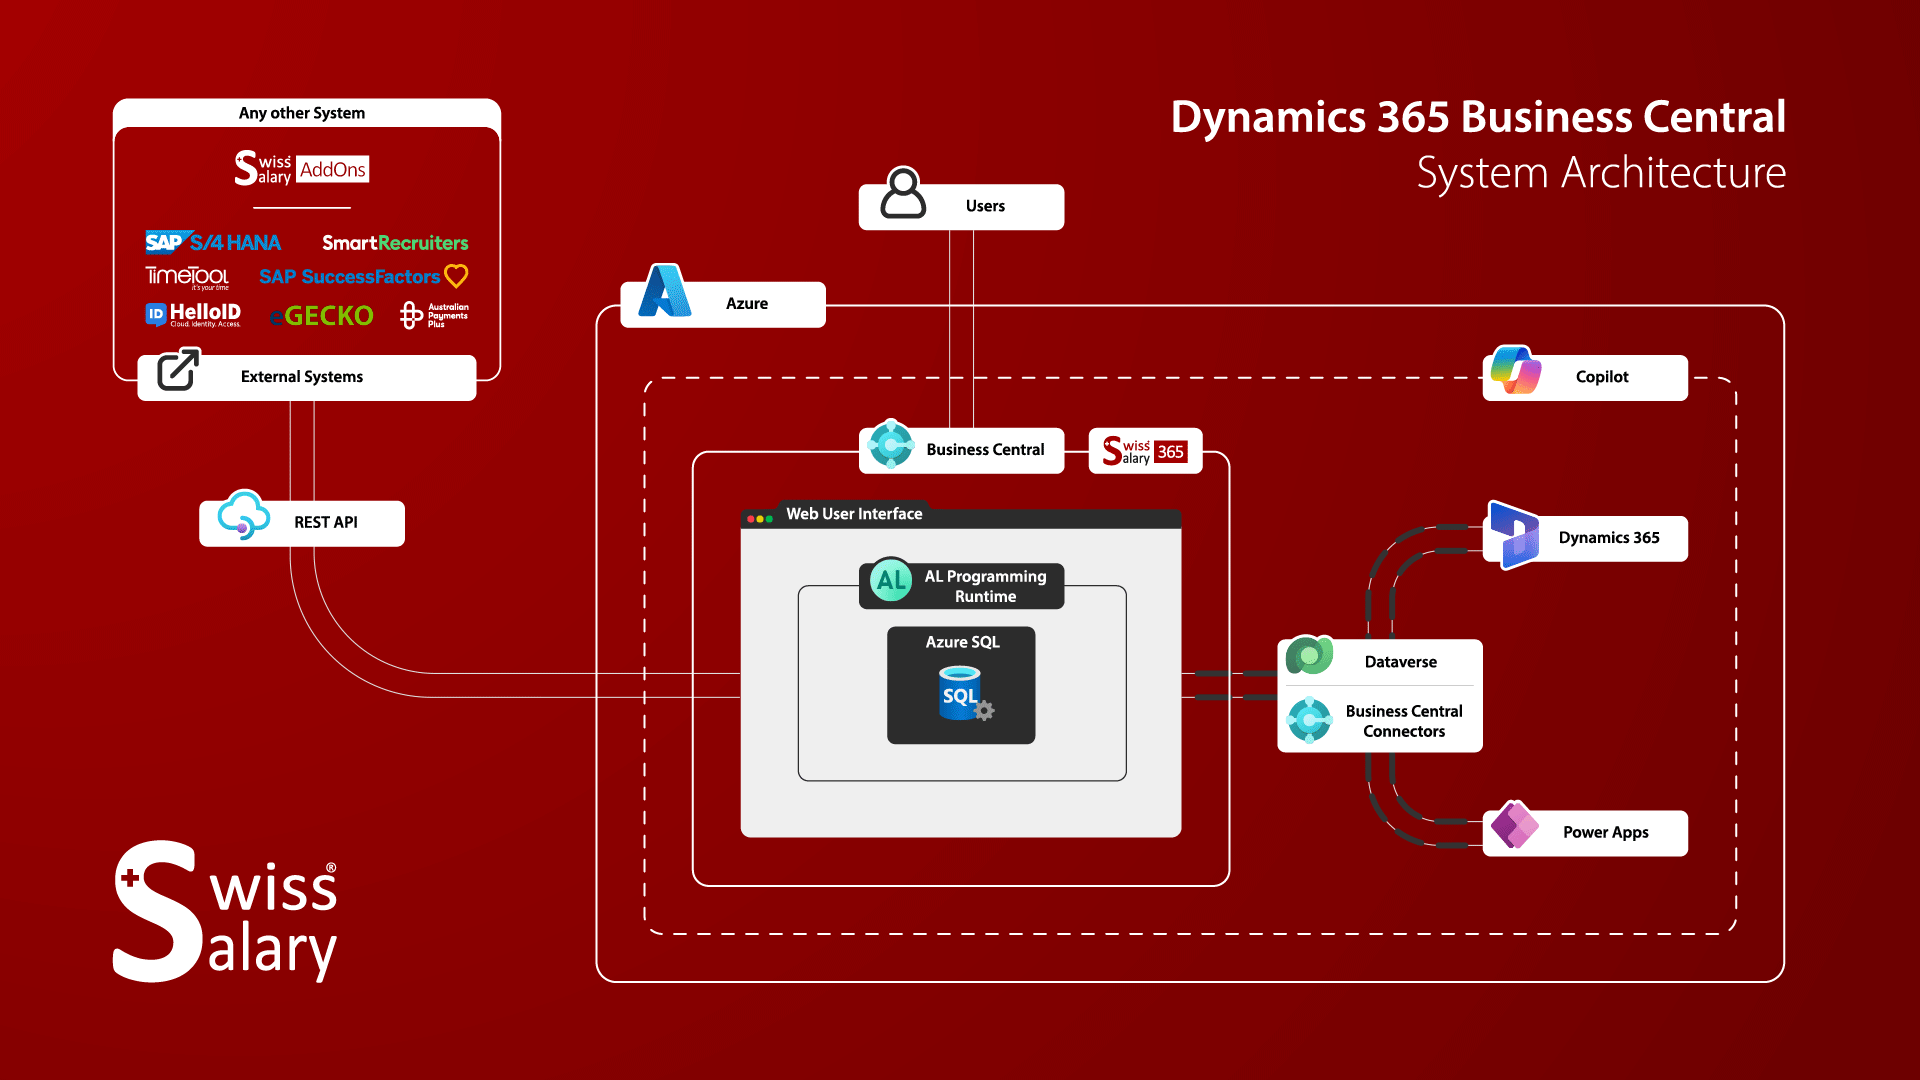
Task: Click the Power Apps purple icon
Action: click(x=1514, y=826)
